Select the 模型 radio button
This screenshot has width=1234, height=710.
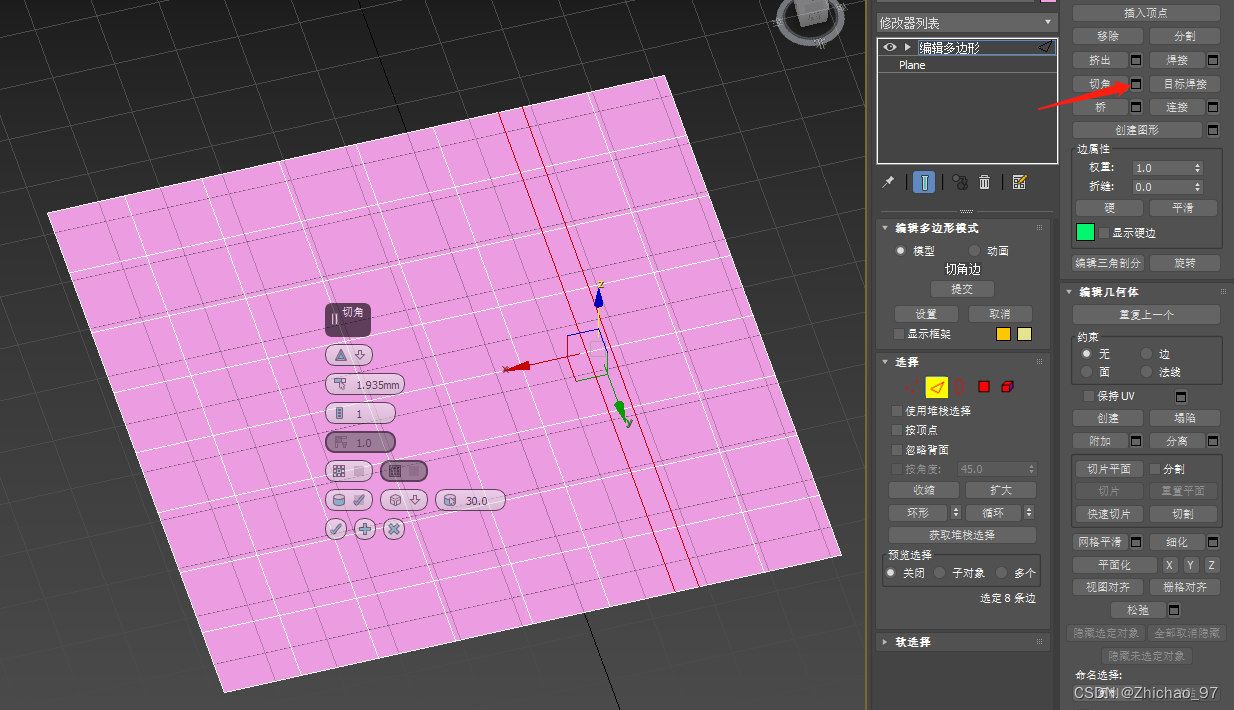(x=901, y=251)
